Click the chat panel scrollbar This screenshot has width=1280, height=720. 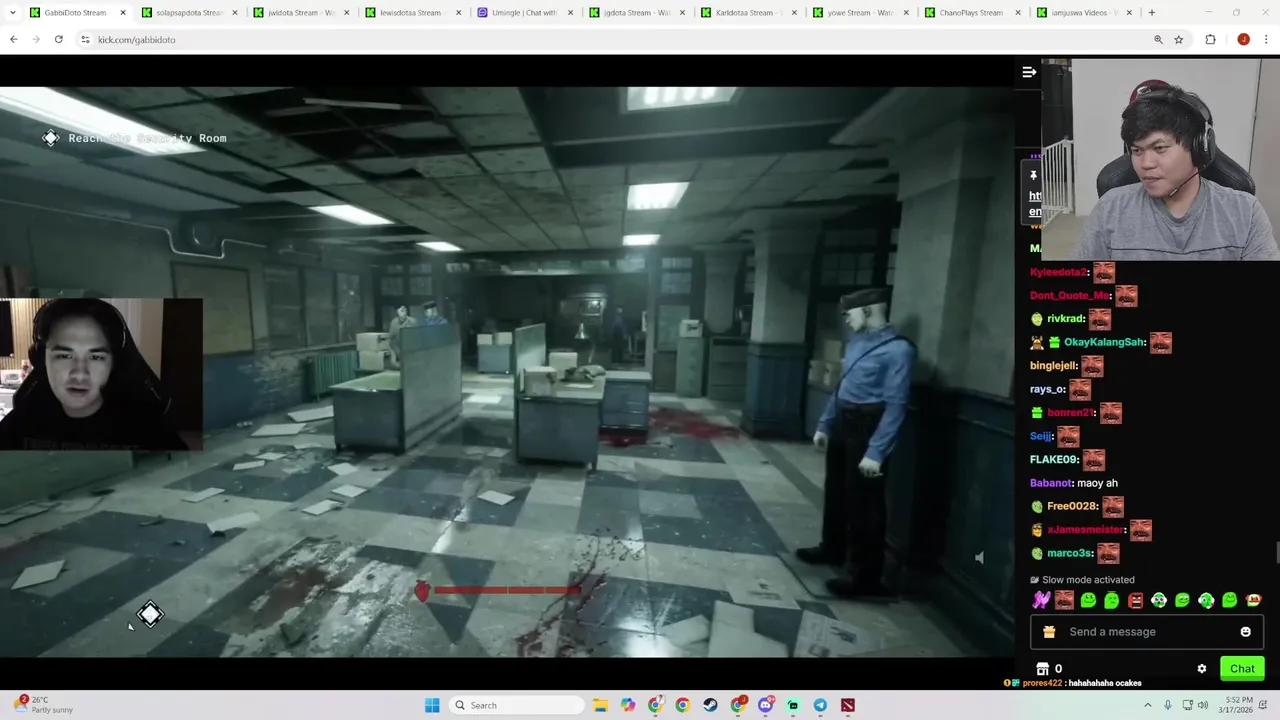[x=1277, y=553]
